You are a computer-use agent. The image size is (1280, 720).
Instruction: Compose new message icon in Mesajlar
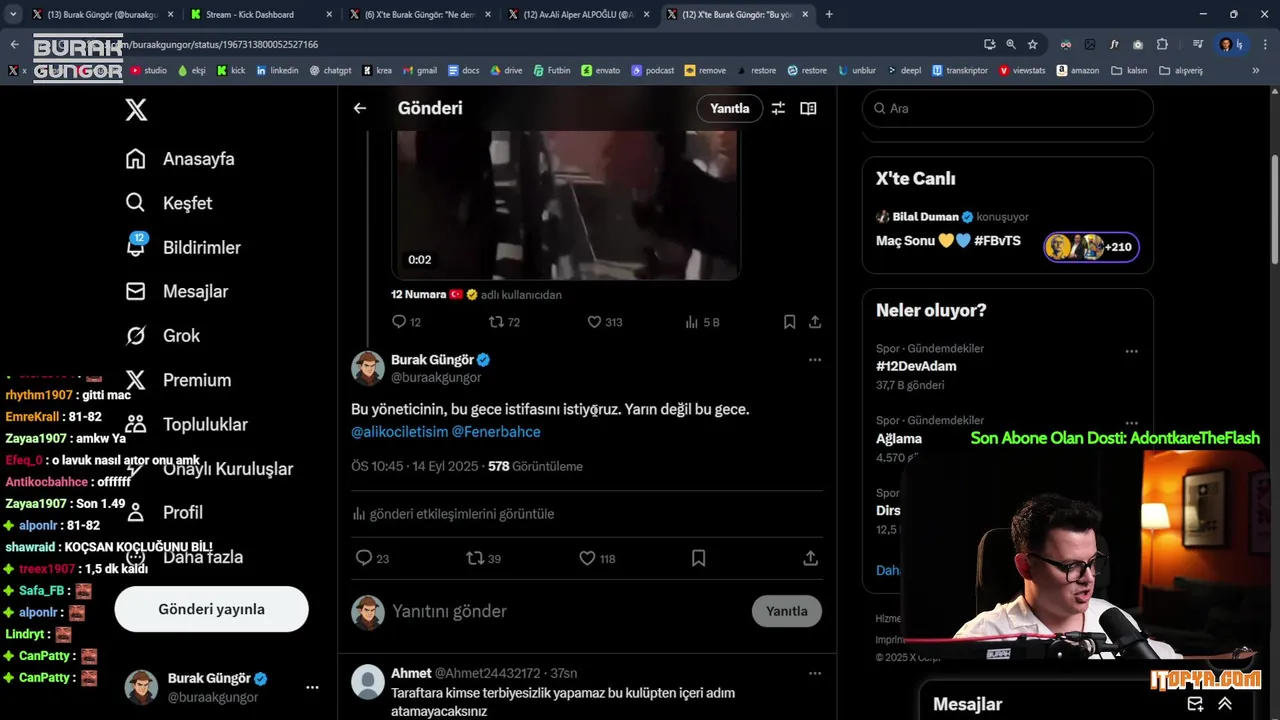(x=1195, y=704)
